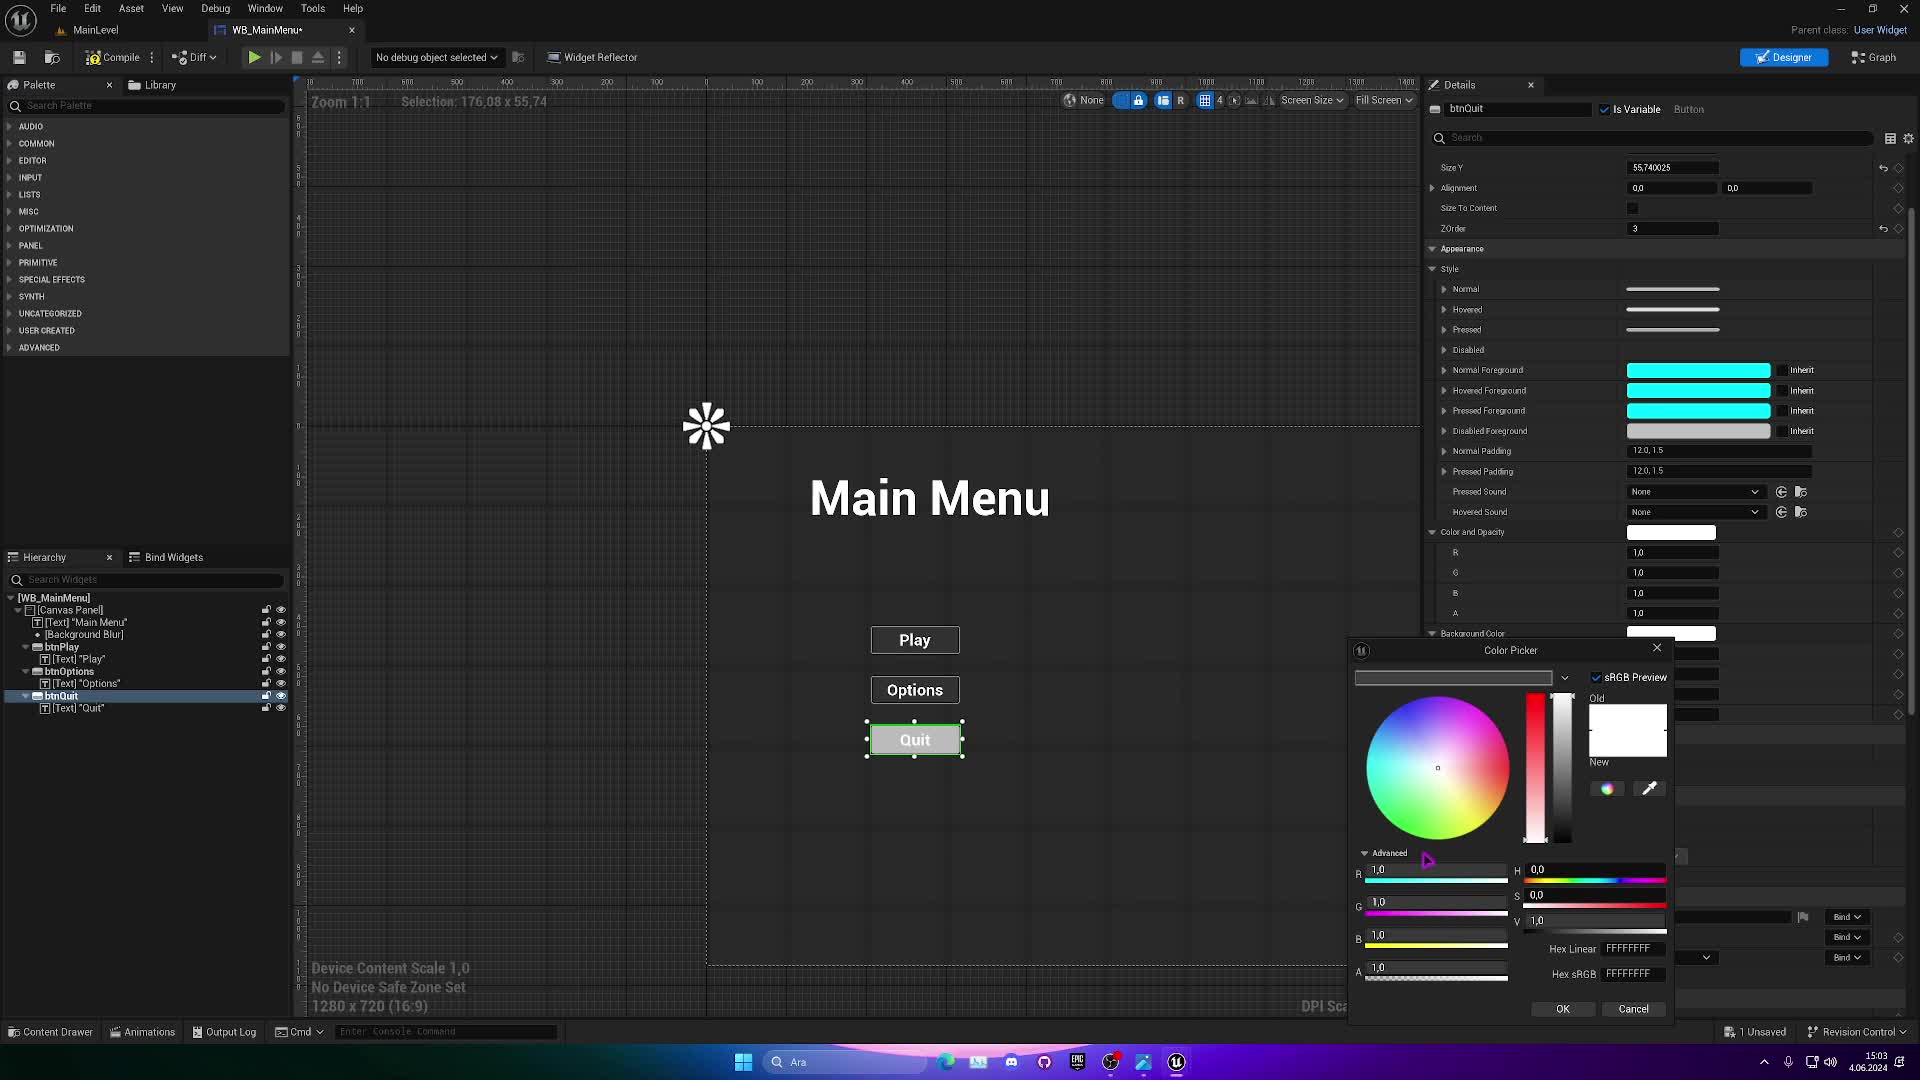Switch to the Designer view
Screen dimensions: 1920x1080
pyautogui.click(x=1783, y=57)
